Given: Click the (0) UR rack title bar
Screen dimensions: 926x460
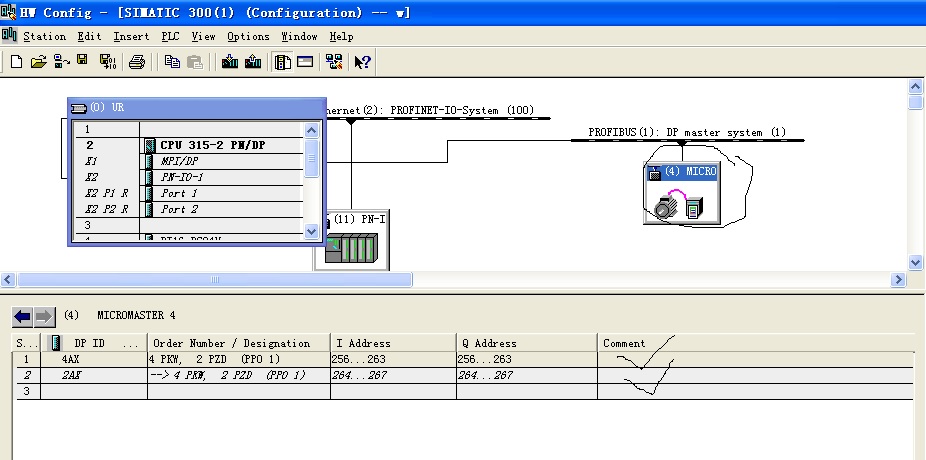Looking at the screenshot, I should 197,107.
